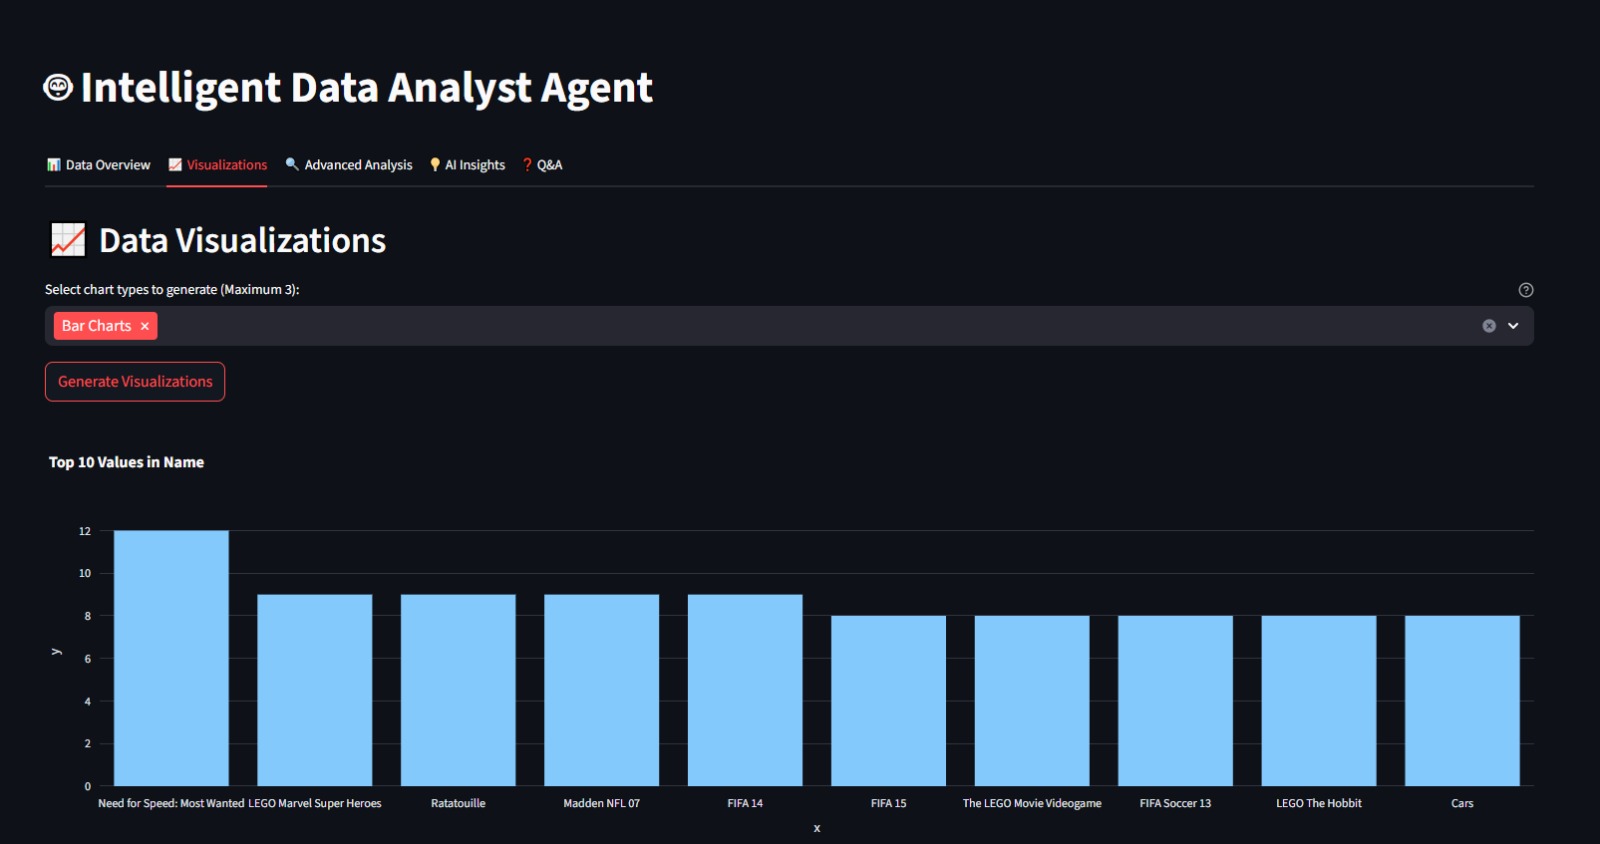
Task: Click the Need for Speed: Most Wanted bar
Action: (x=171, y=658)
